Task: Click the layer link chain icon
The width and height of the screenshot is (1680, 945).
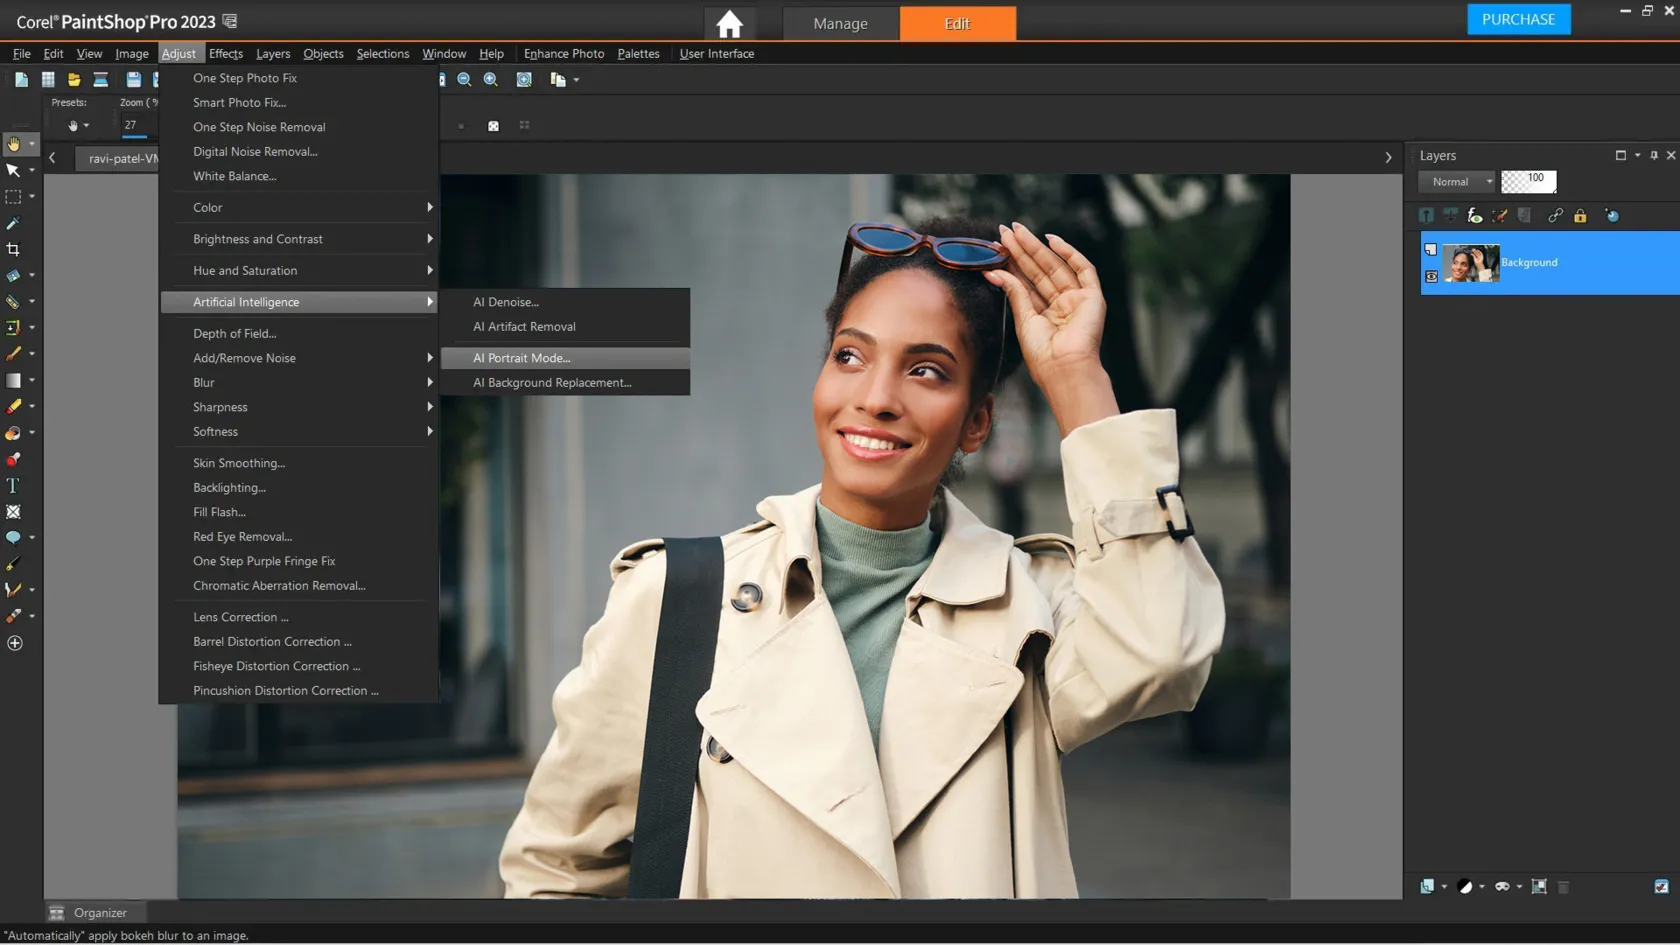Action: 1555,216
